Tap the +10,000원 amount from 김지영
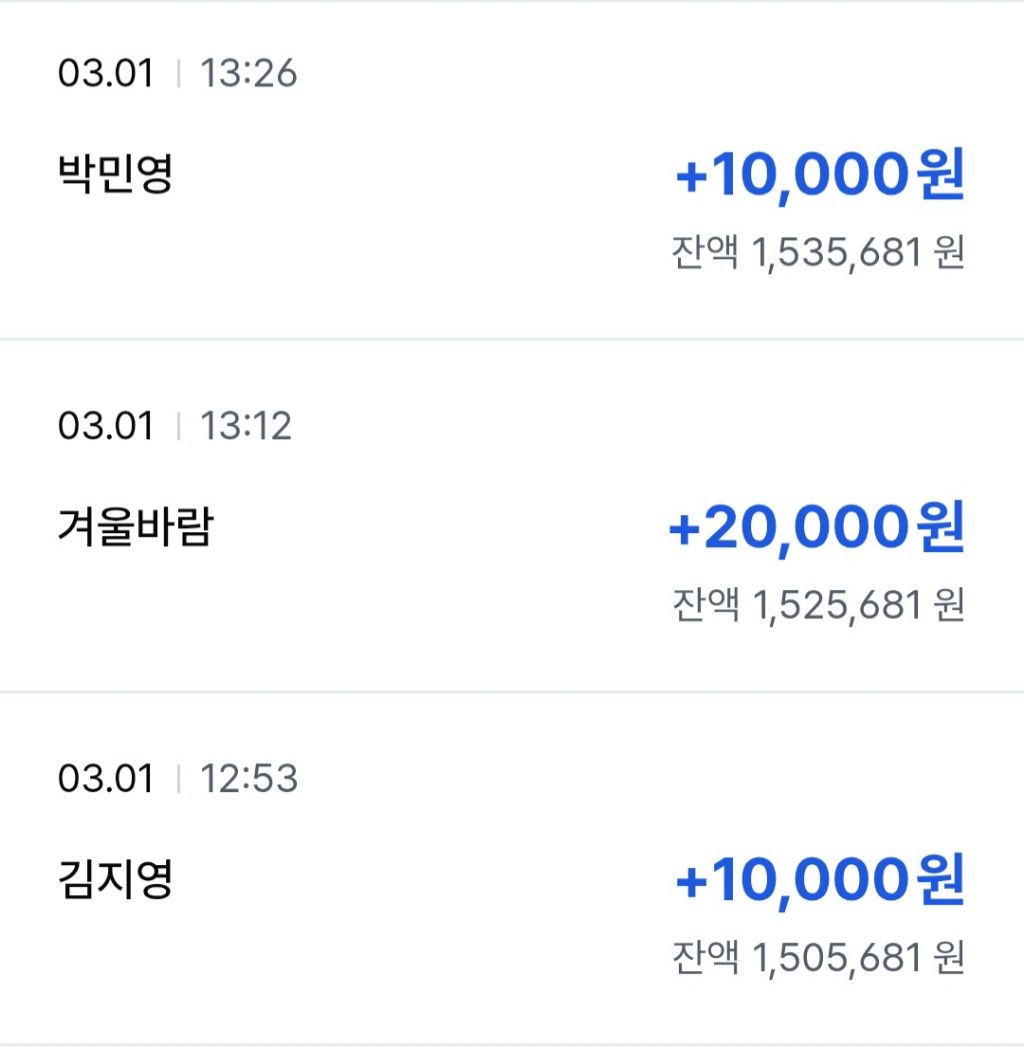The image size is (1024, 1048). click(x=820, y=881)
